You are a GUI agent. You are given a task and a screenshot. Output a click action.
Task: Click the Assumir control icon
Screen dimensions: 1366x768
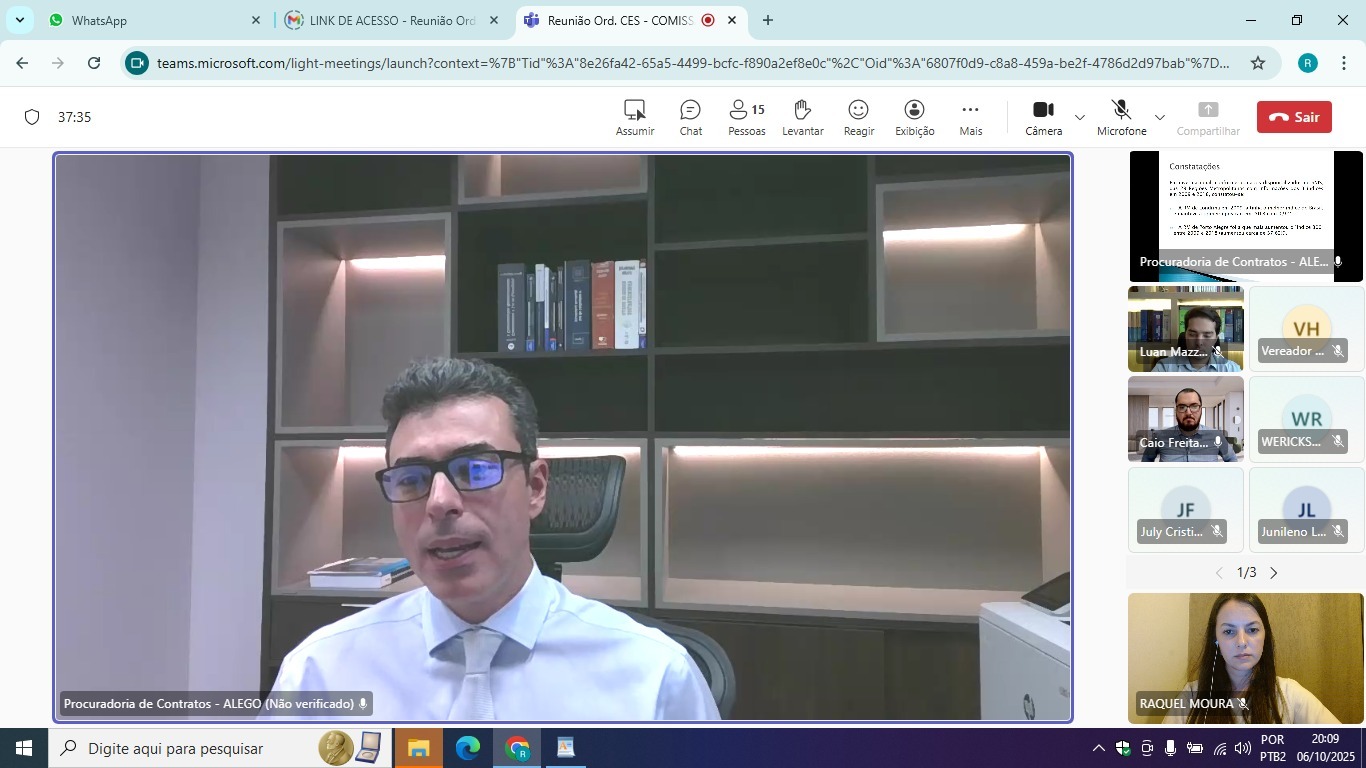(635, 116)
